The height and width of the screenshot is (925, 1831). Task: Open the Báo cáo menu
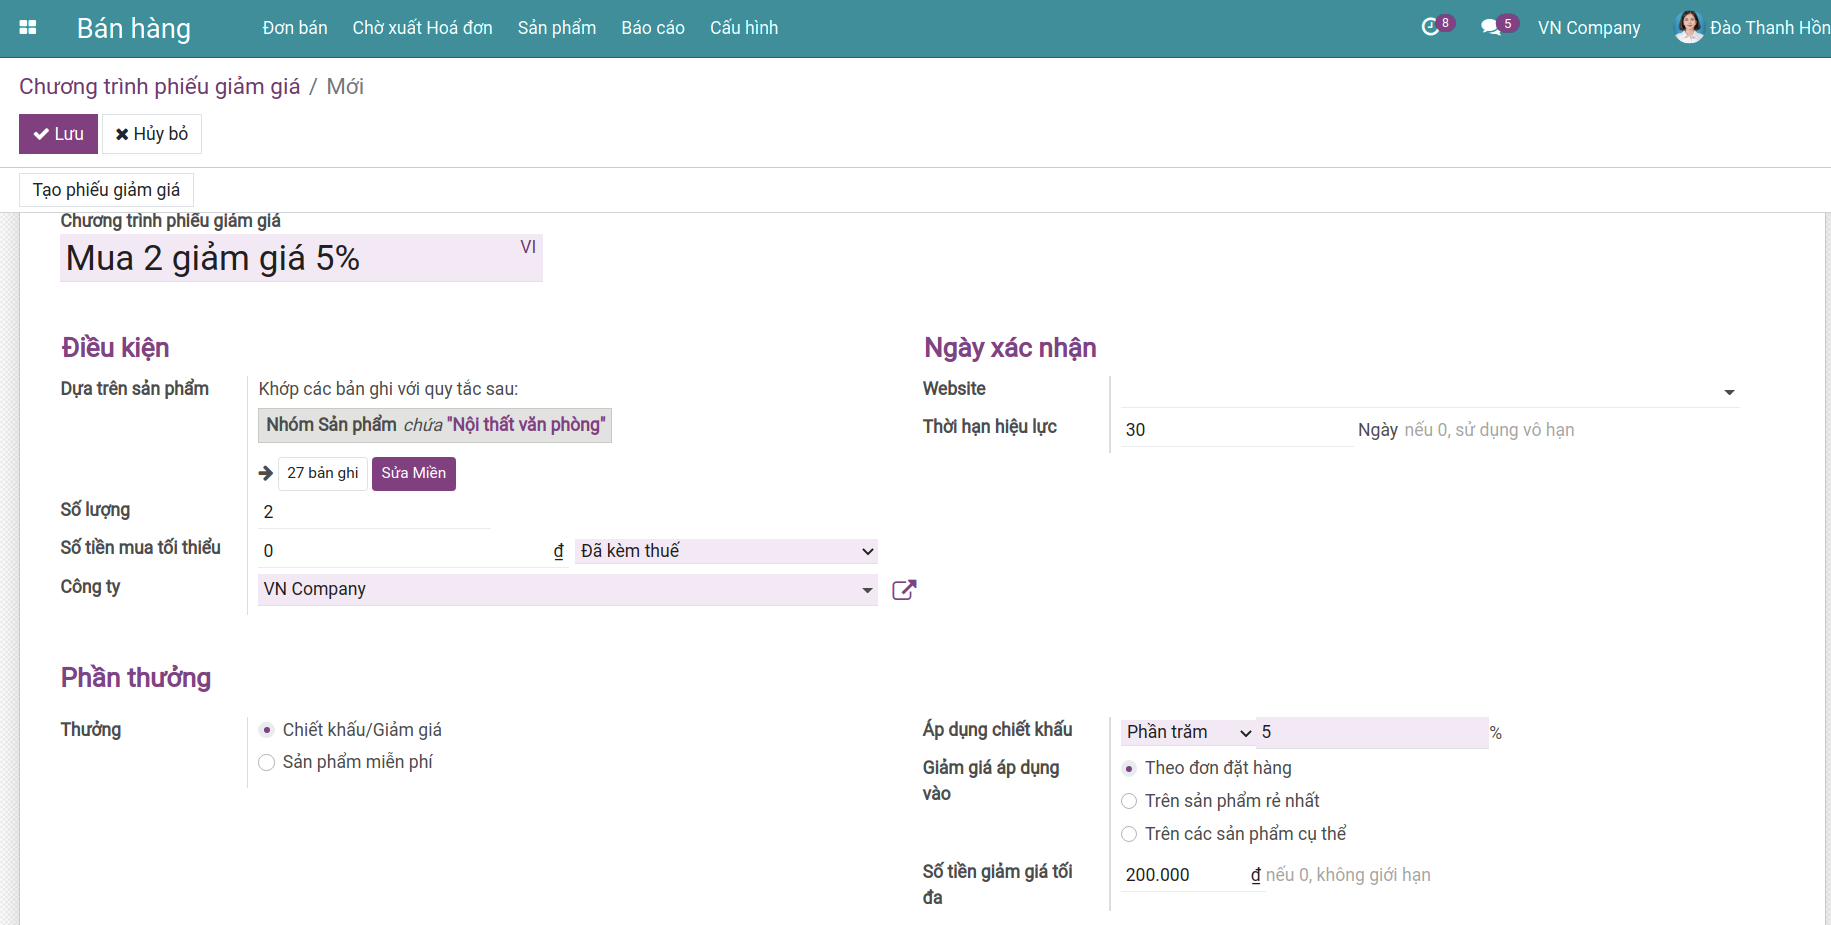(x=653, y=28)
